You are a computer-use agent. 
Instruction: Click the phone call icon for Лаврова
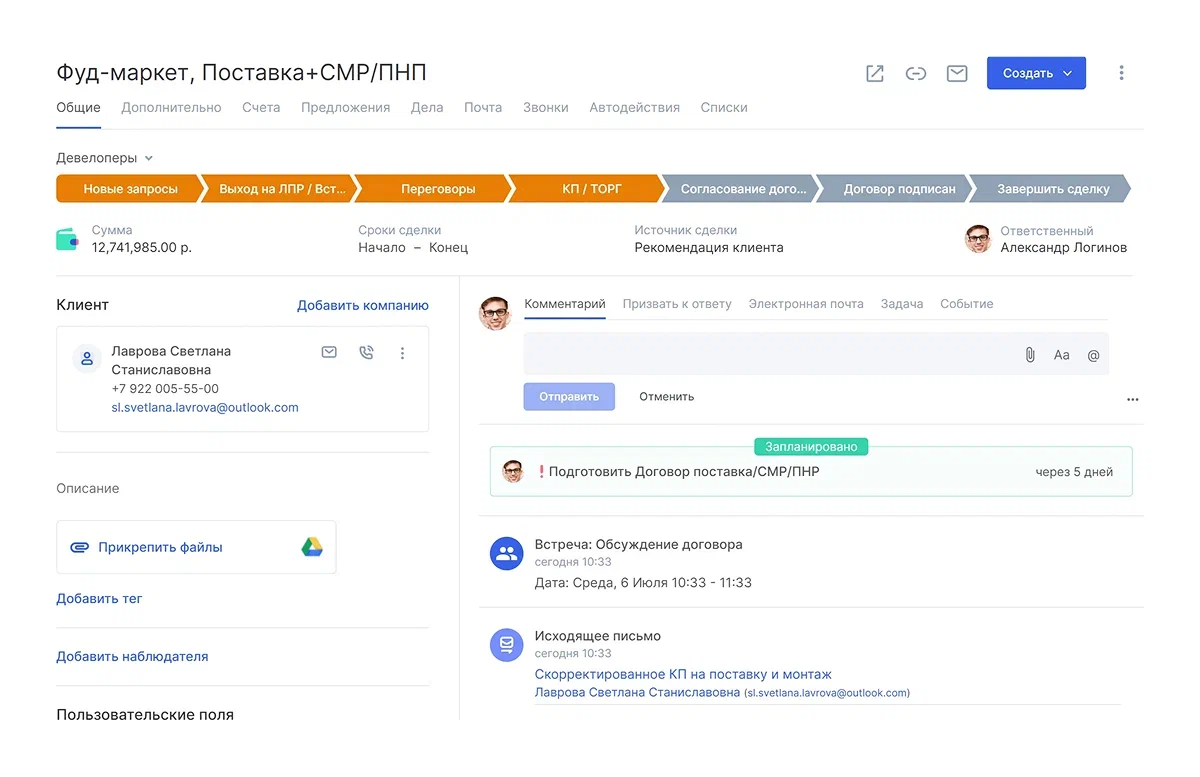pos(366,352)
